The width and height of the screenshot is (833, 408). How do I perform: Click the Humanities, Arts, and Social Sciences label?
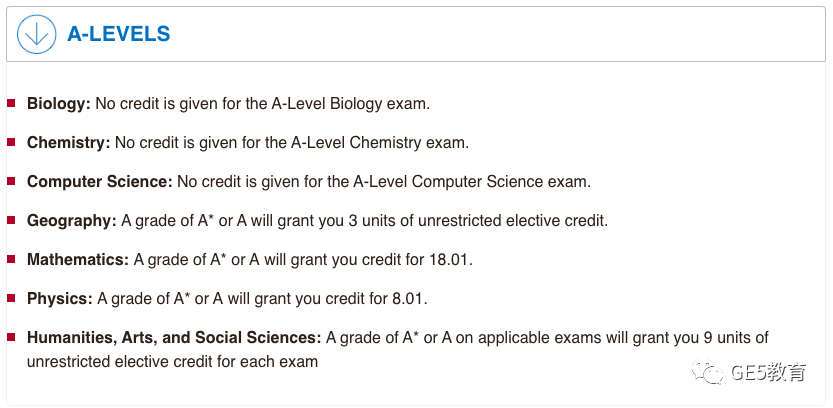pos(174,338)
